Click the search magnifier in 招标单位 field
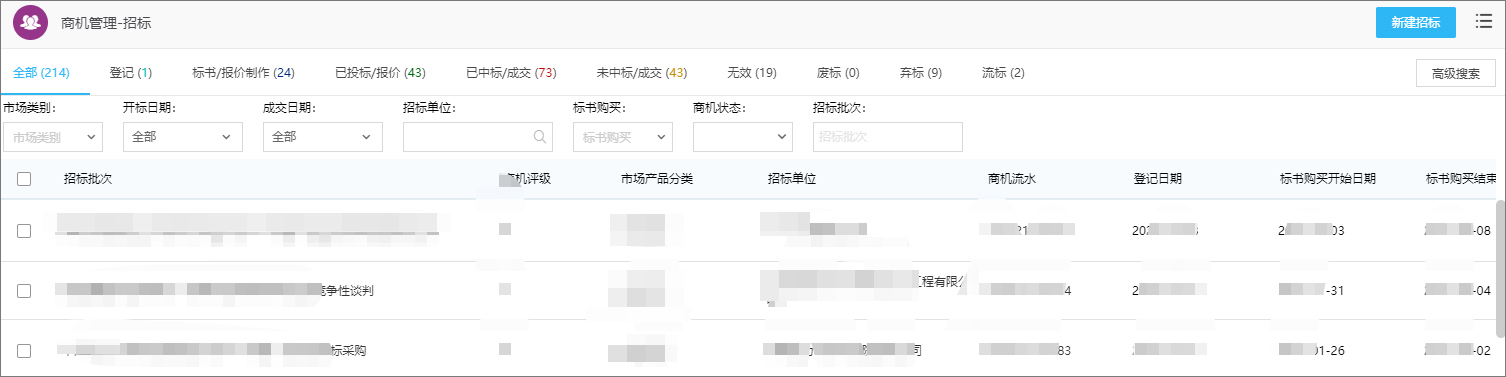This screenshot has width=1506, height=377. click(540, 137)
